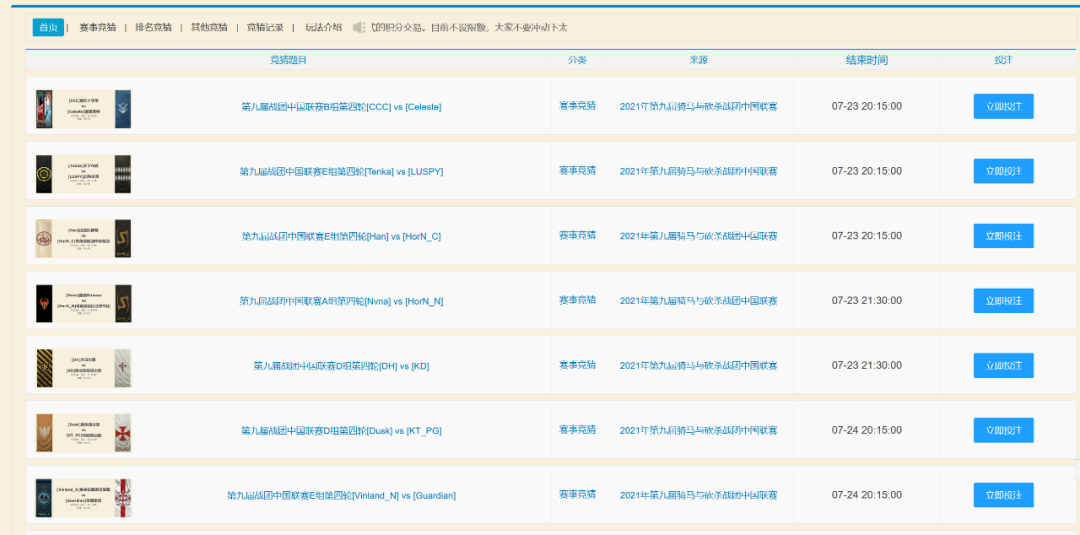
Task: Open source link in Tenka vs LUSPY row
Action: pos(698,171)
